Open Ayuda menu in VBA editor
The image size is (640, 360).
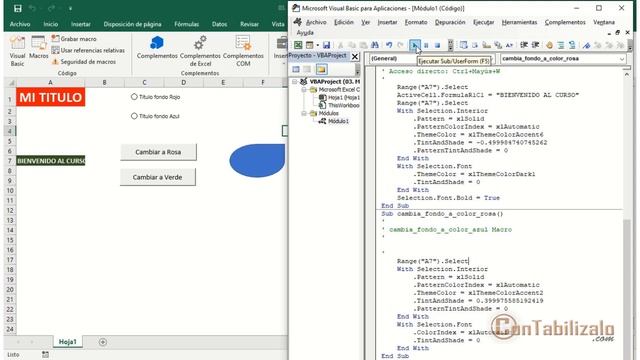click(x=305, y=33)
